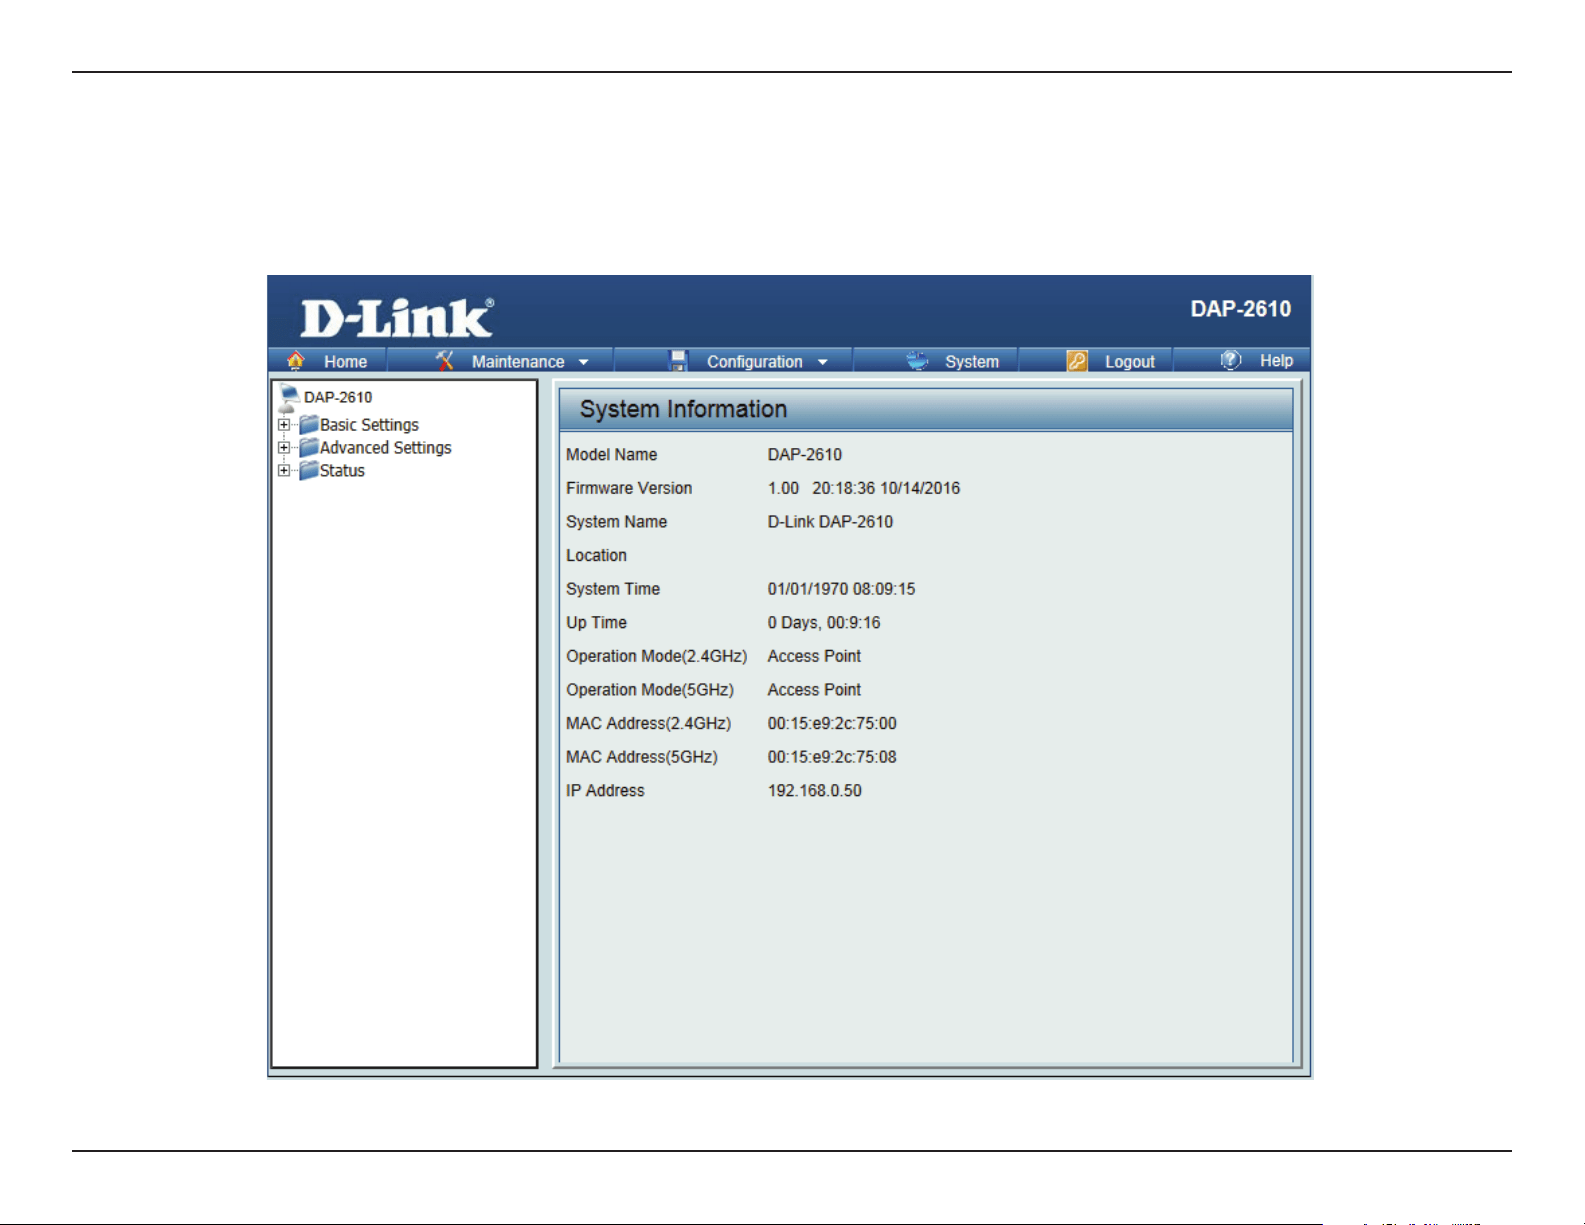Expand the Basic Settings tree node
The width and height of the screenshot is (1585, 1225).
(x=284, y=425)
